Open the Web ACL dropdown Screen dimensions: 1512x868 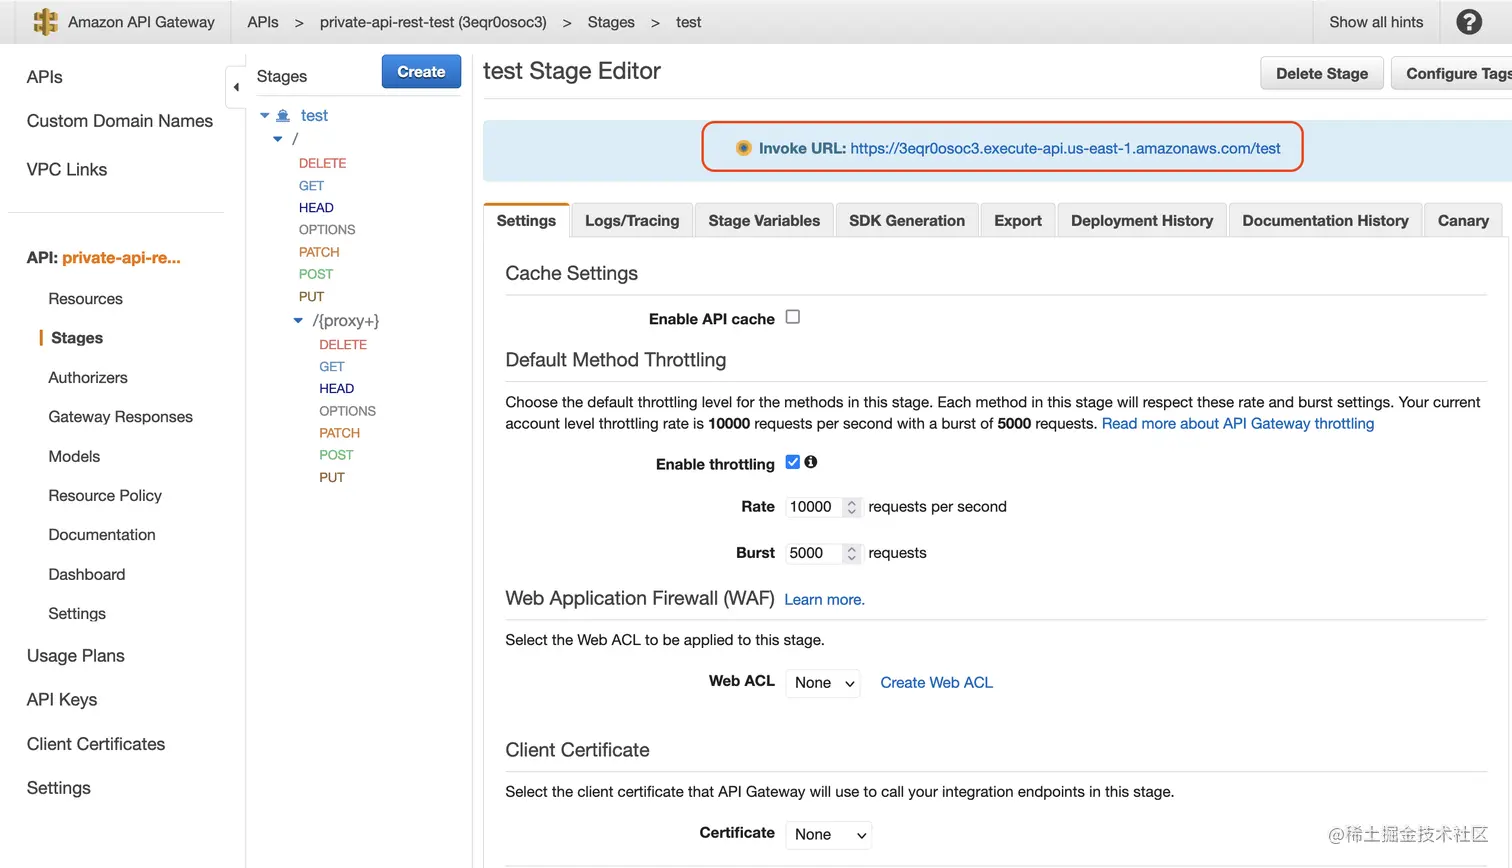click(x=823, y=683)
